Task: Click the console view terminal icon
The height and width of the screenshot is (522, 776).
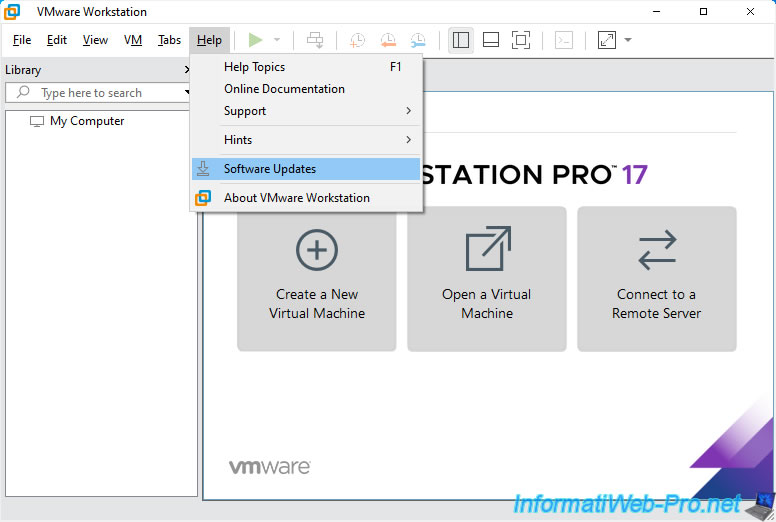Action: (564, 40)
